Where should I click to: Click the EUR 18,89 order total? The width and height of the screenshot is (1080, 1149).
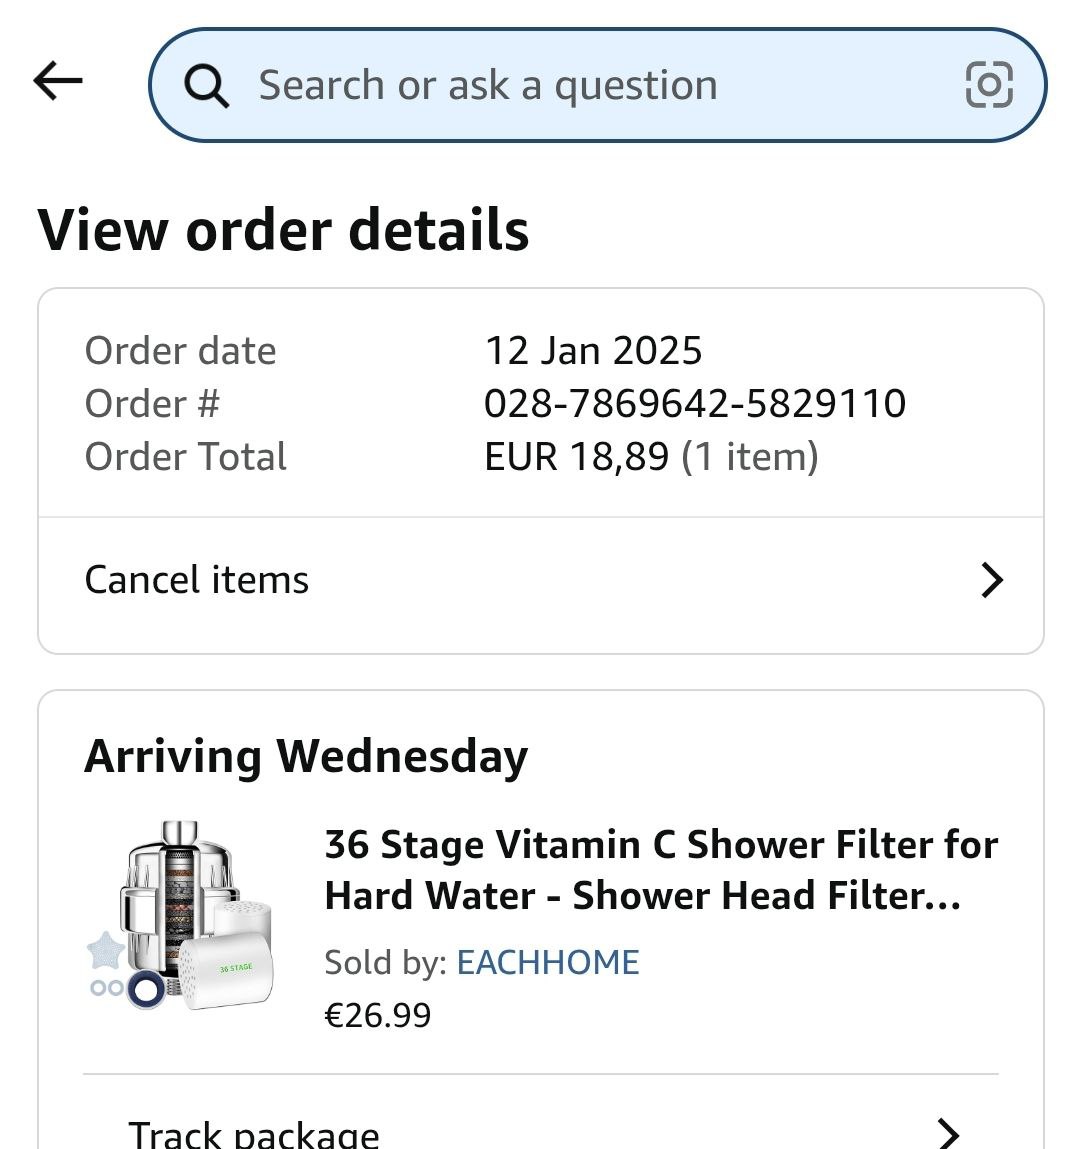click(576, 457)
